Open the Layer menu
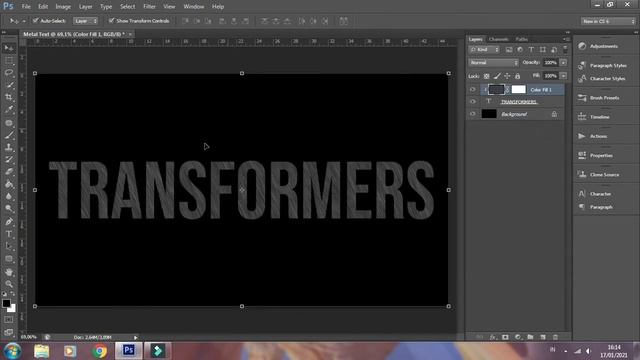The height and width of the screenshot is (360, 640). [85, 7]
